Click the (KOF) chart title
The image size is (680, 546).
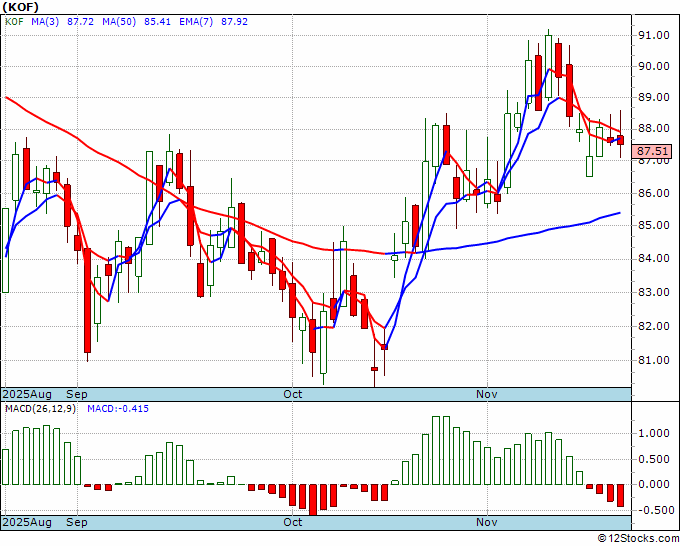[21, 7]
